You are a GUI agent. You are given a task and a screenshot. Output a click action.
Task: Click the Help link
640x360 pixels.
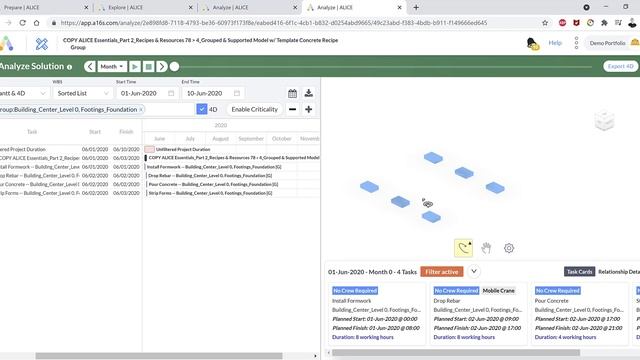(555, 43)
